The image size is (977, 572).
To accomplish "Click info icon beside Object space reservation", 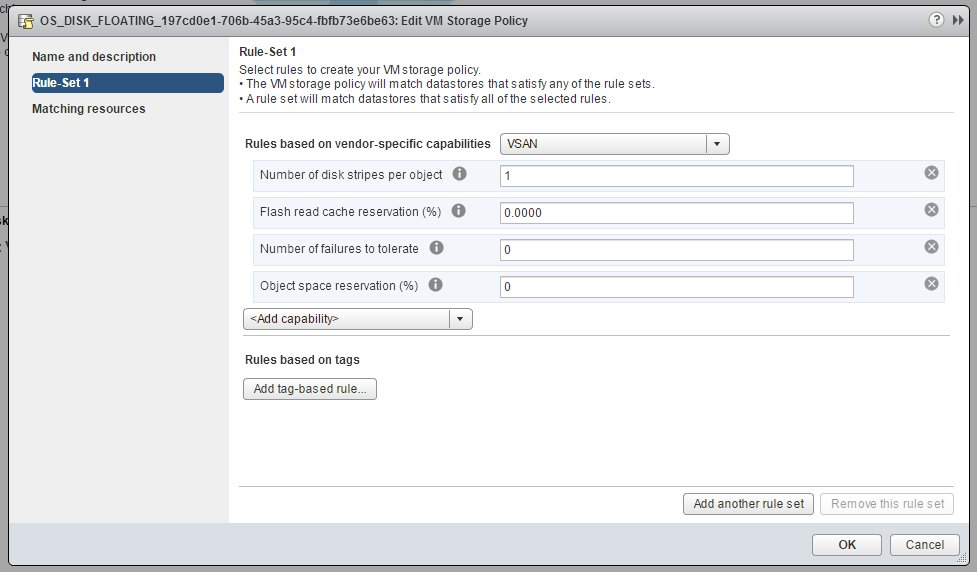I will click(436, 285).
